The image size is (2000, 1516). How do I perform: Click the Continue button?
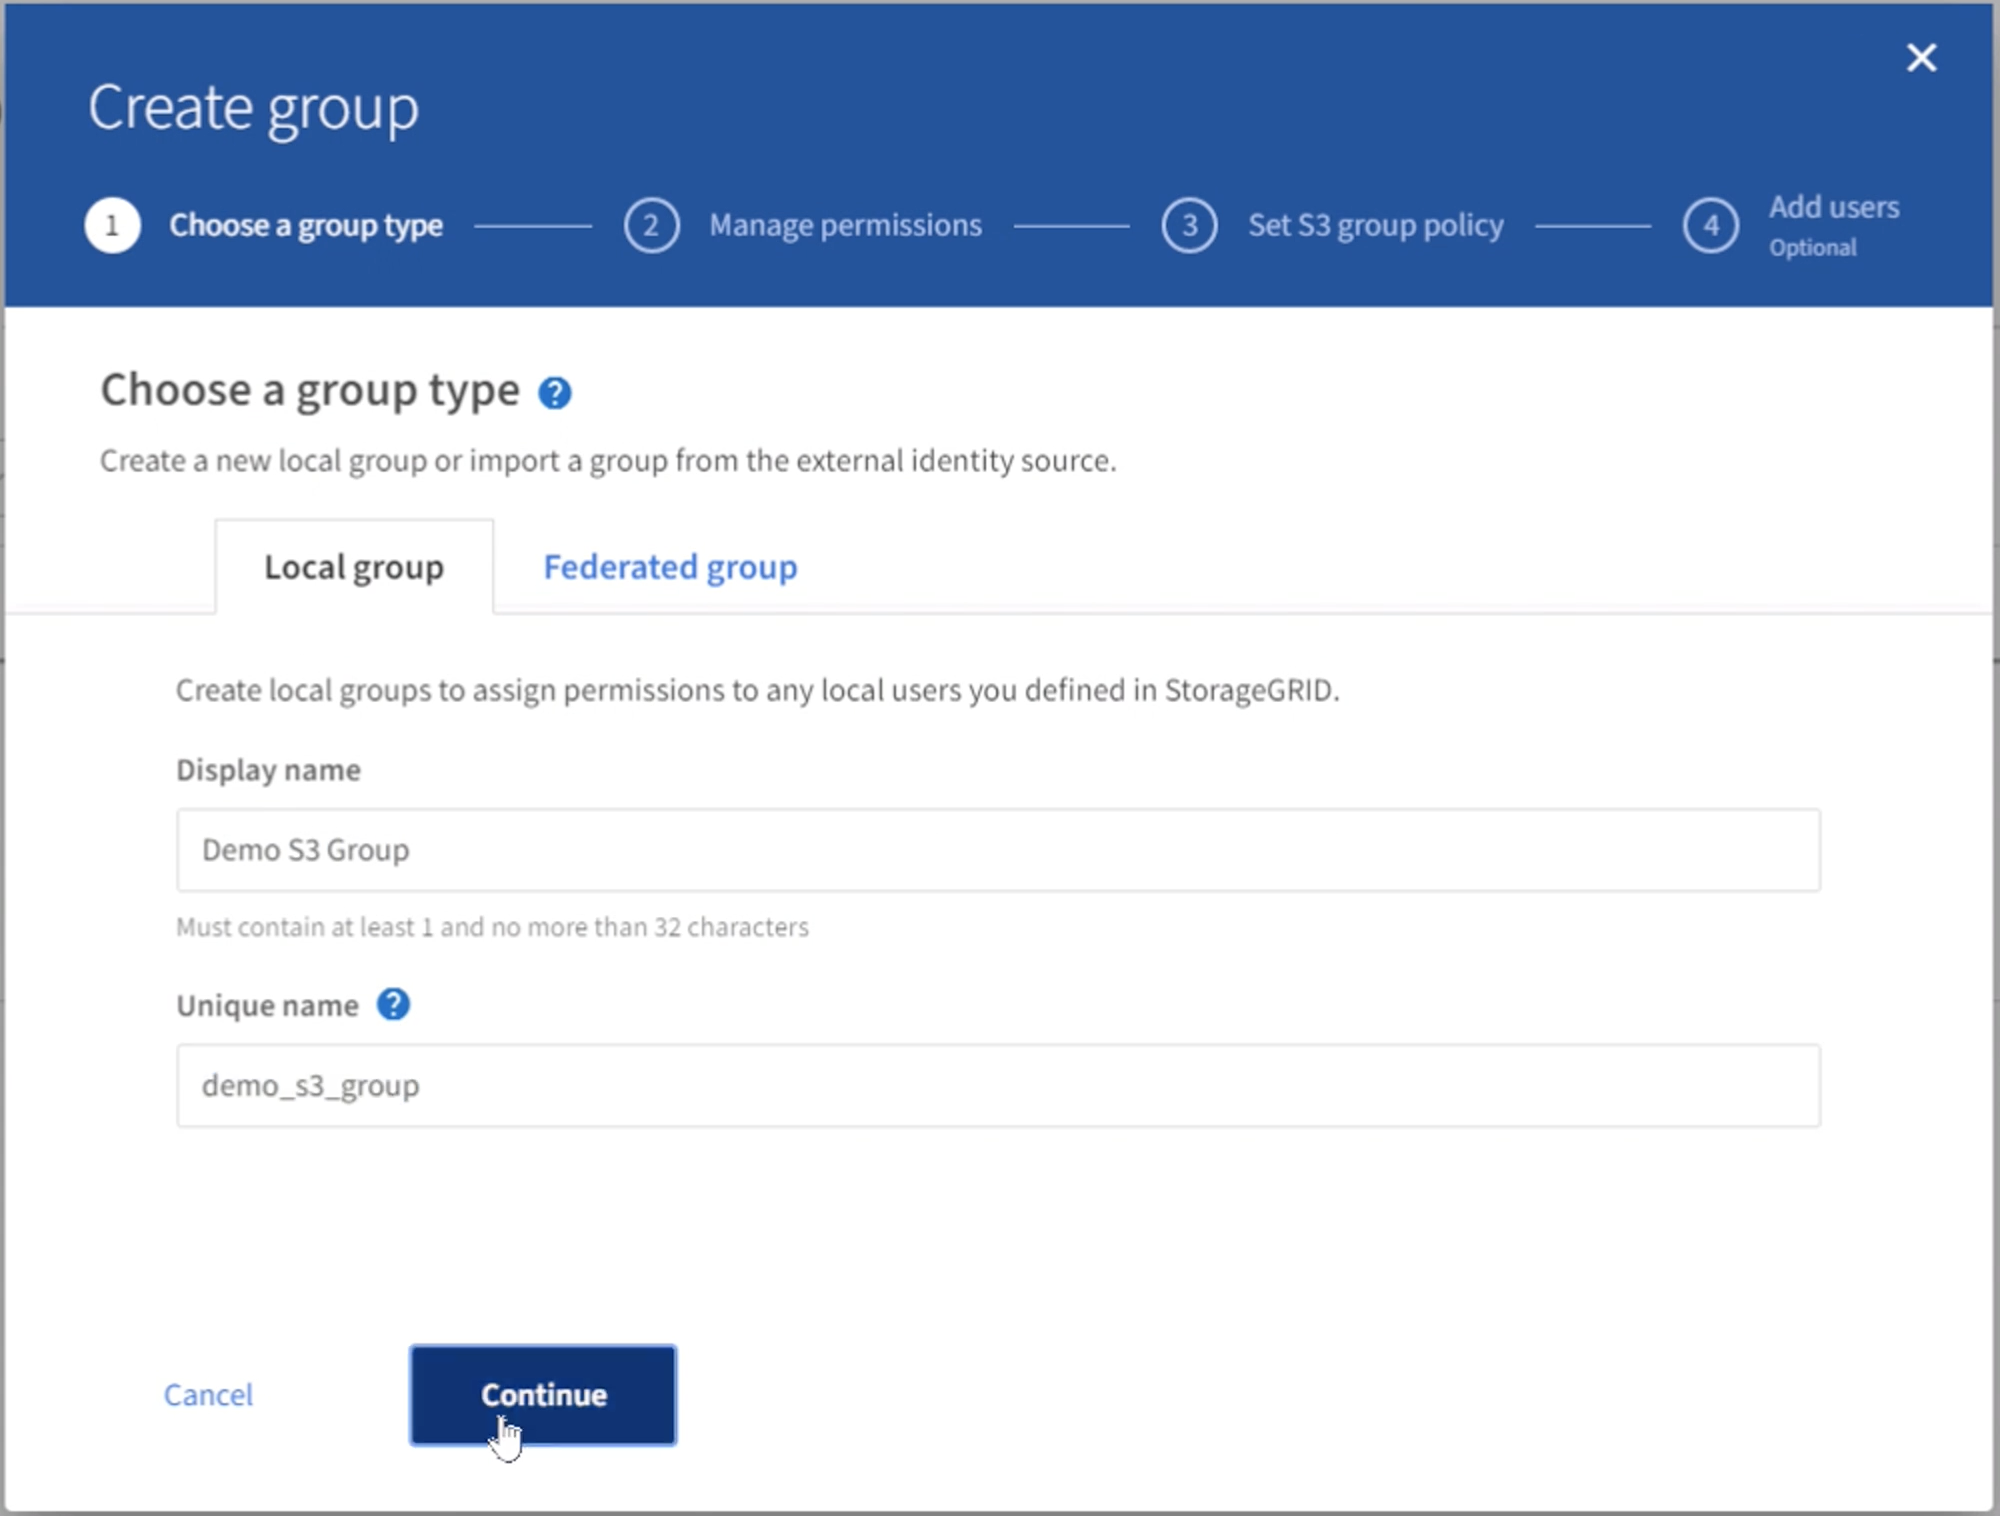(x=541, y=1393)
